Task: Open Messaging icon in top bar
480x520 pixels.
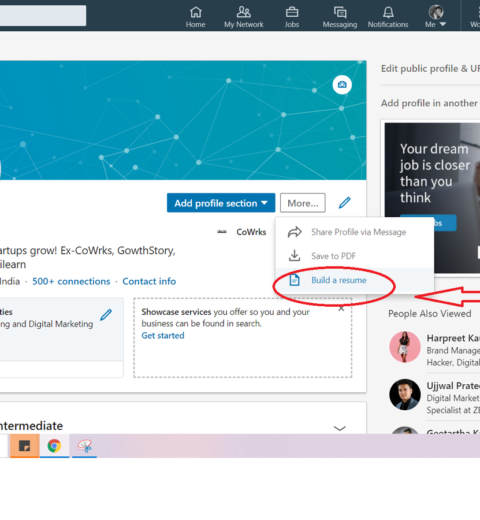Action: (x=340, y=12)
